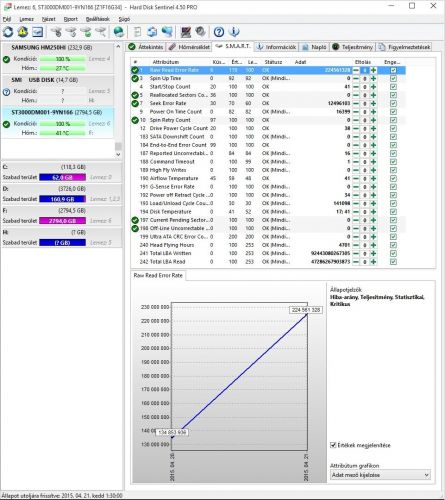Click the globe toolbar icon
This screenshot has height=500, width=445.
119,32
